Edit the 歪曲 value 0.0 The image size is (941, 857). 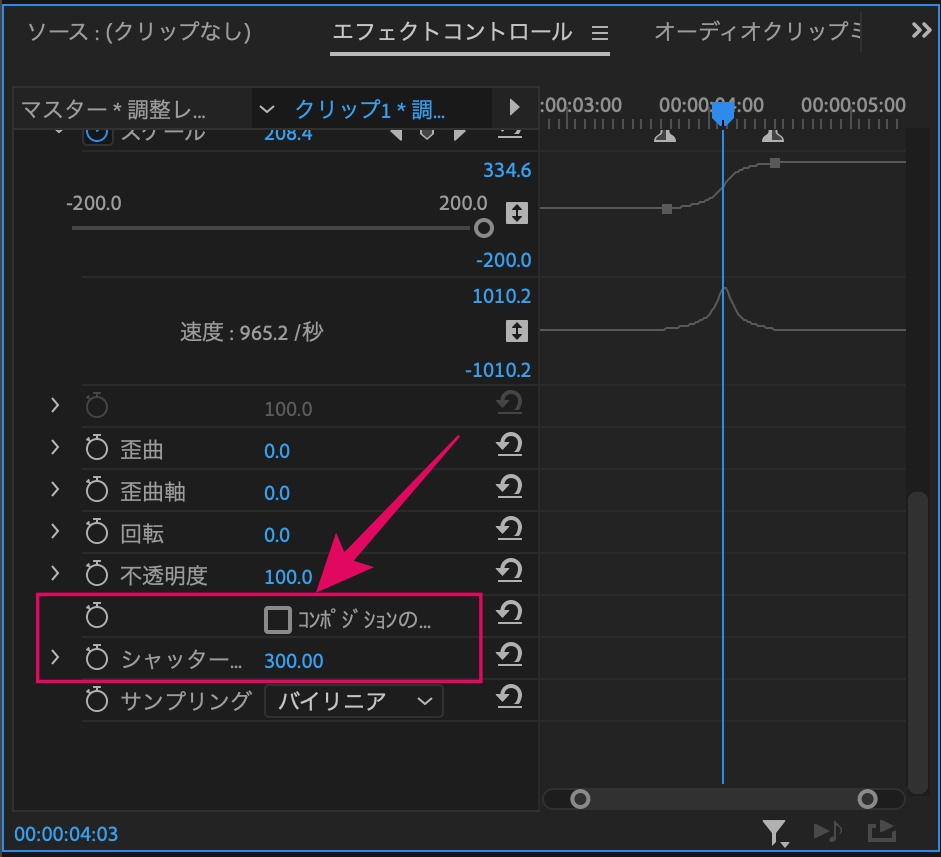(277, 451)
